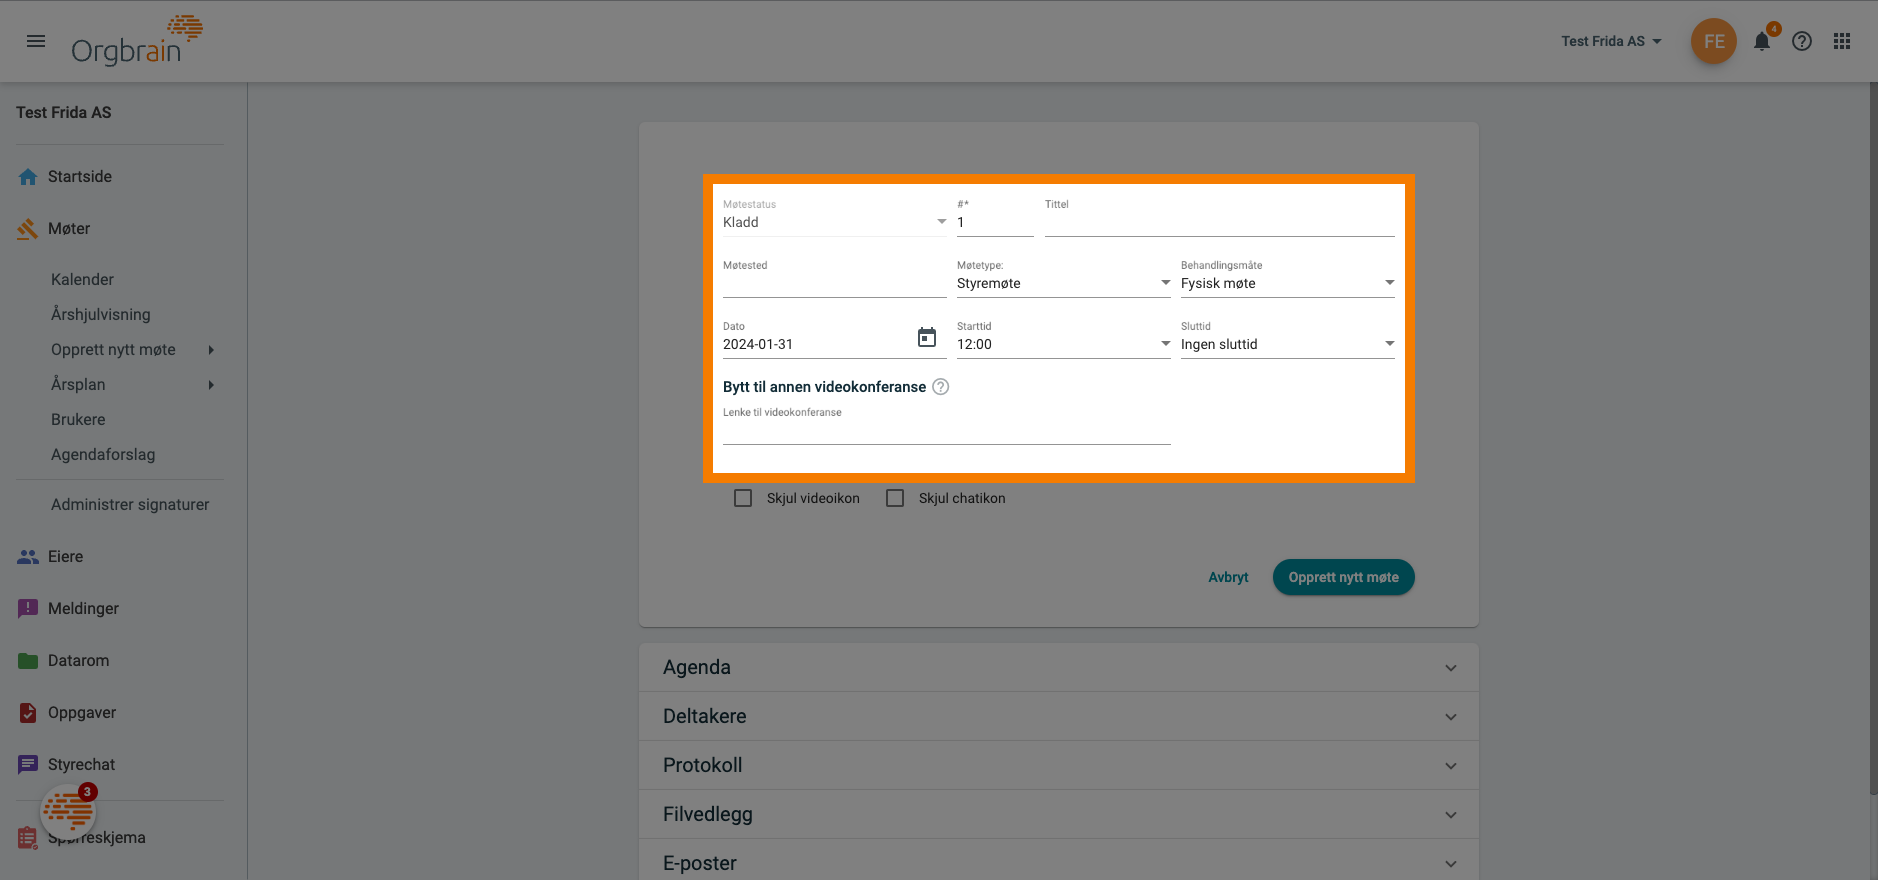Click the Dato field 2024-01-31

pos(816,345)
